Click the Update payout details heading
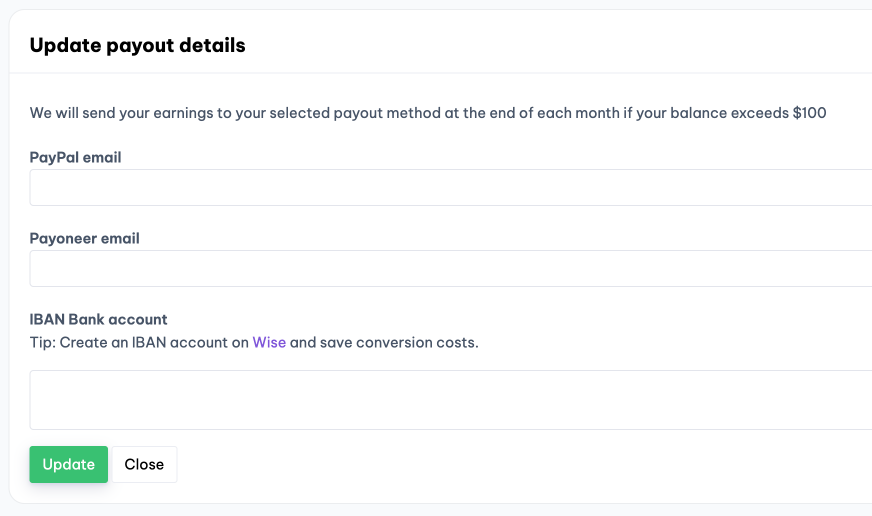 click(x=137, y=45)
